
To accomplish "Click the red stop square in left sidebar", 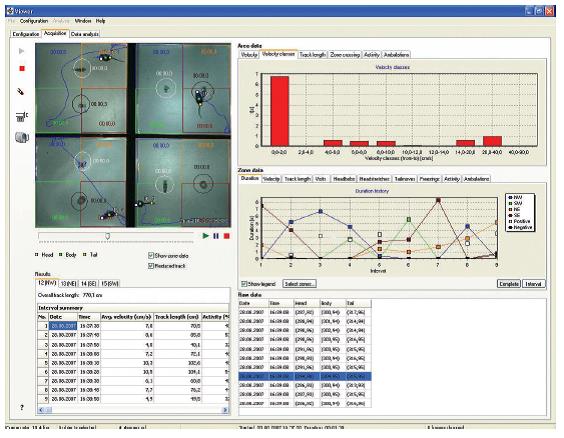I will point(22,68).
